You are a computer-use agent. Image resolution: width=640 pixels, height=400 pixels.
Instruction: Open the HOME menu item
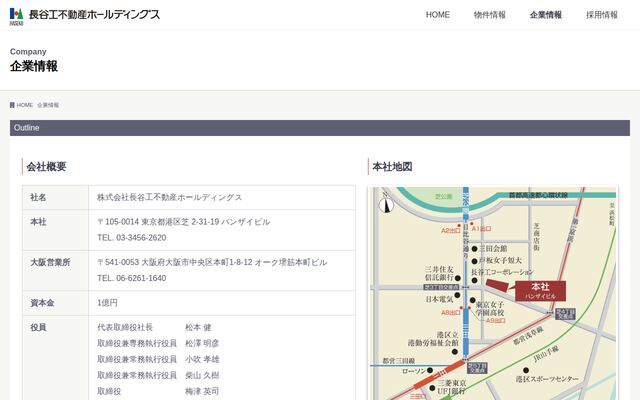tap(438, 15)
